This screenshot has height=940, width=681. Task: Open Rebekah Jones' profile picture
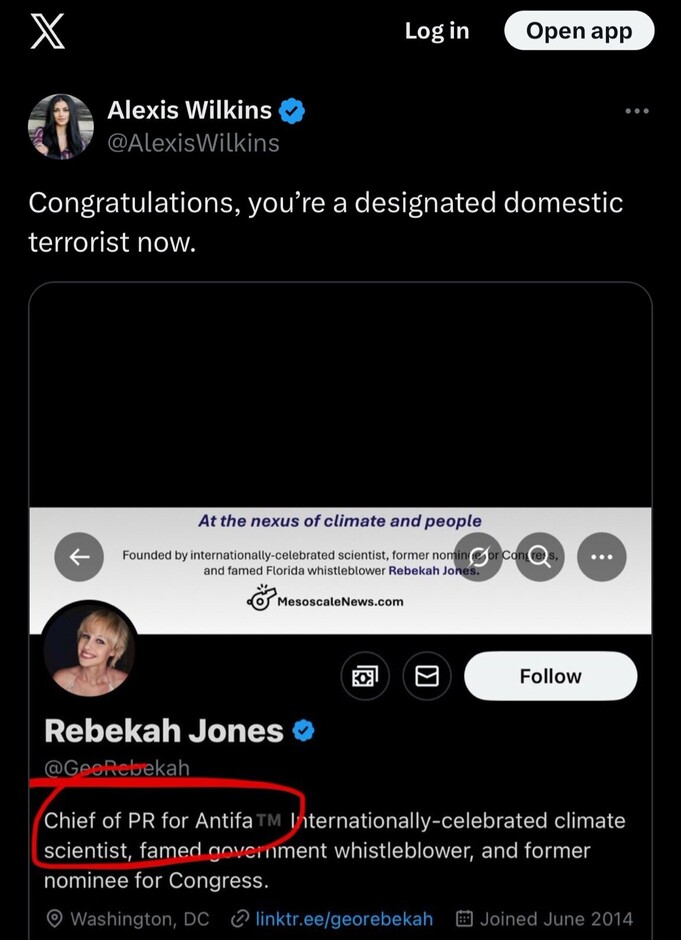pyautogui.click(x=89, y=648)
